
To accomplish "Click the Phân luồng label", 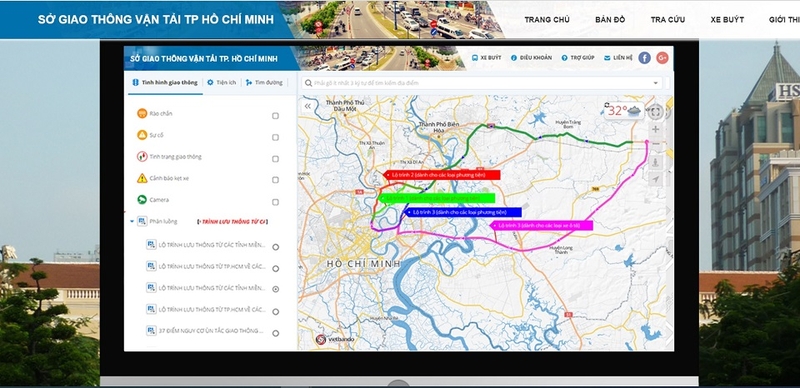I will [x=163, y=222].
